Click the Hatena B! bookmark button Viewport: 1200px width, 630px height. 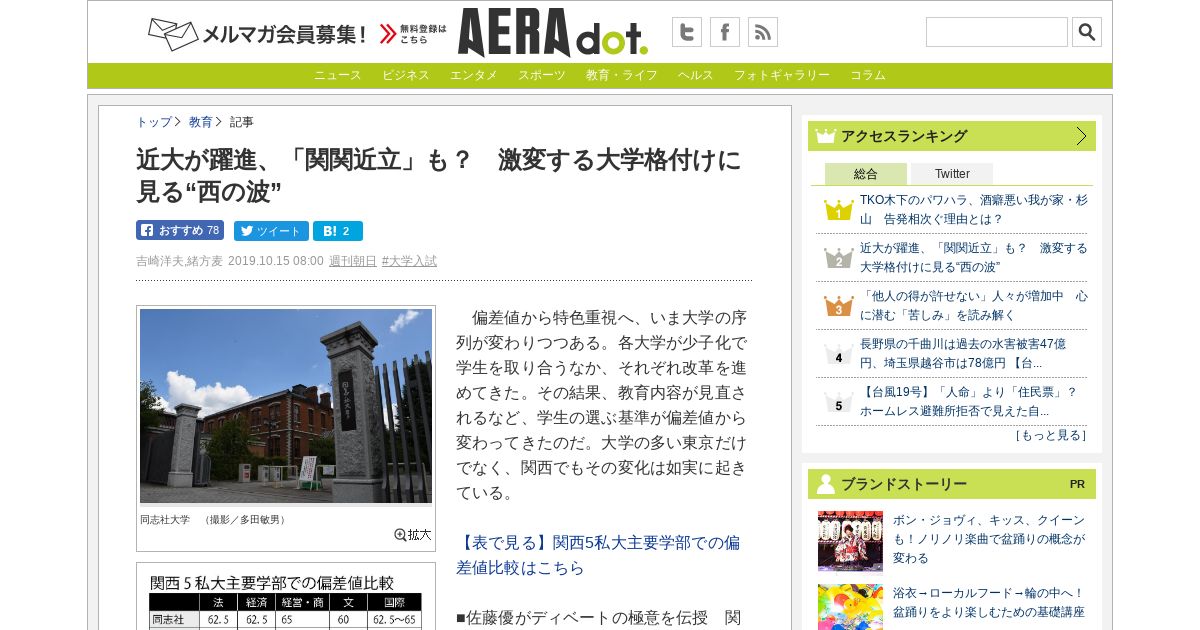338,231
